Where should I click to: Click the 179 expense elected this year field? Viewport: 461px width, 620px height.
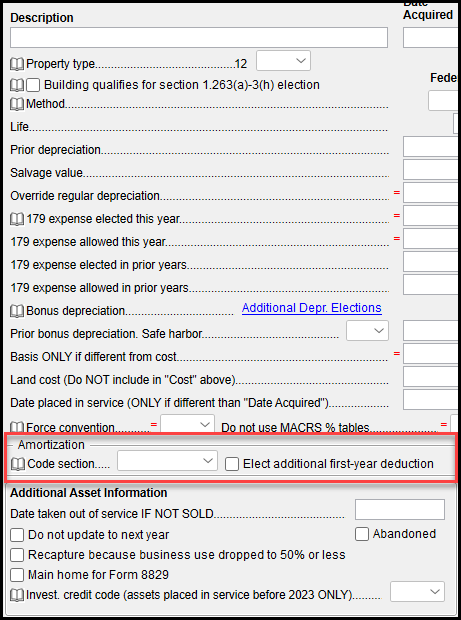[x=432, y=215]
